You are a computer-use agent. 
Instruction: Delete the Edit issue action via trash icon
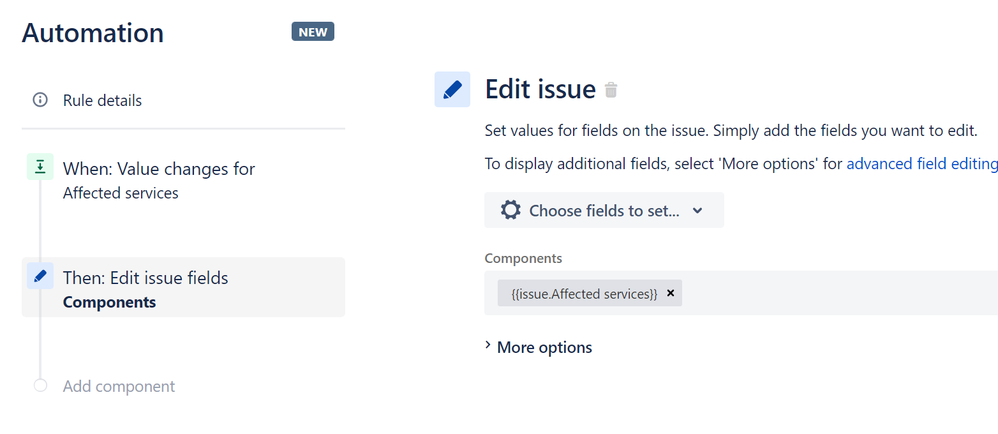[610, 90]
